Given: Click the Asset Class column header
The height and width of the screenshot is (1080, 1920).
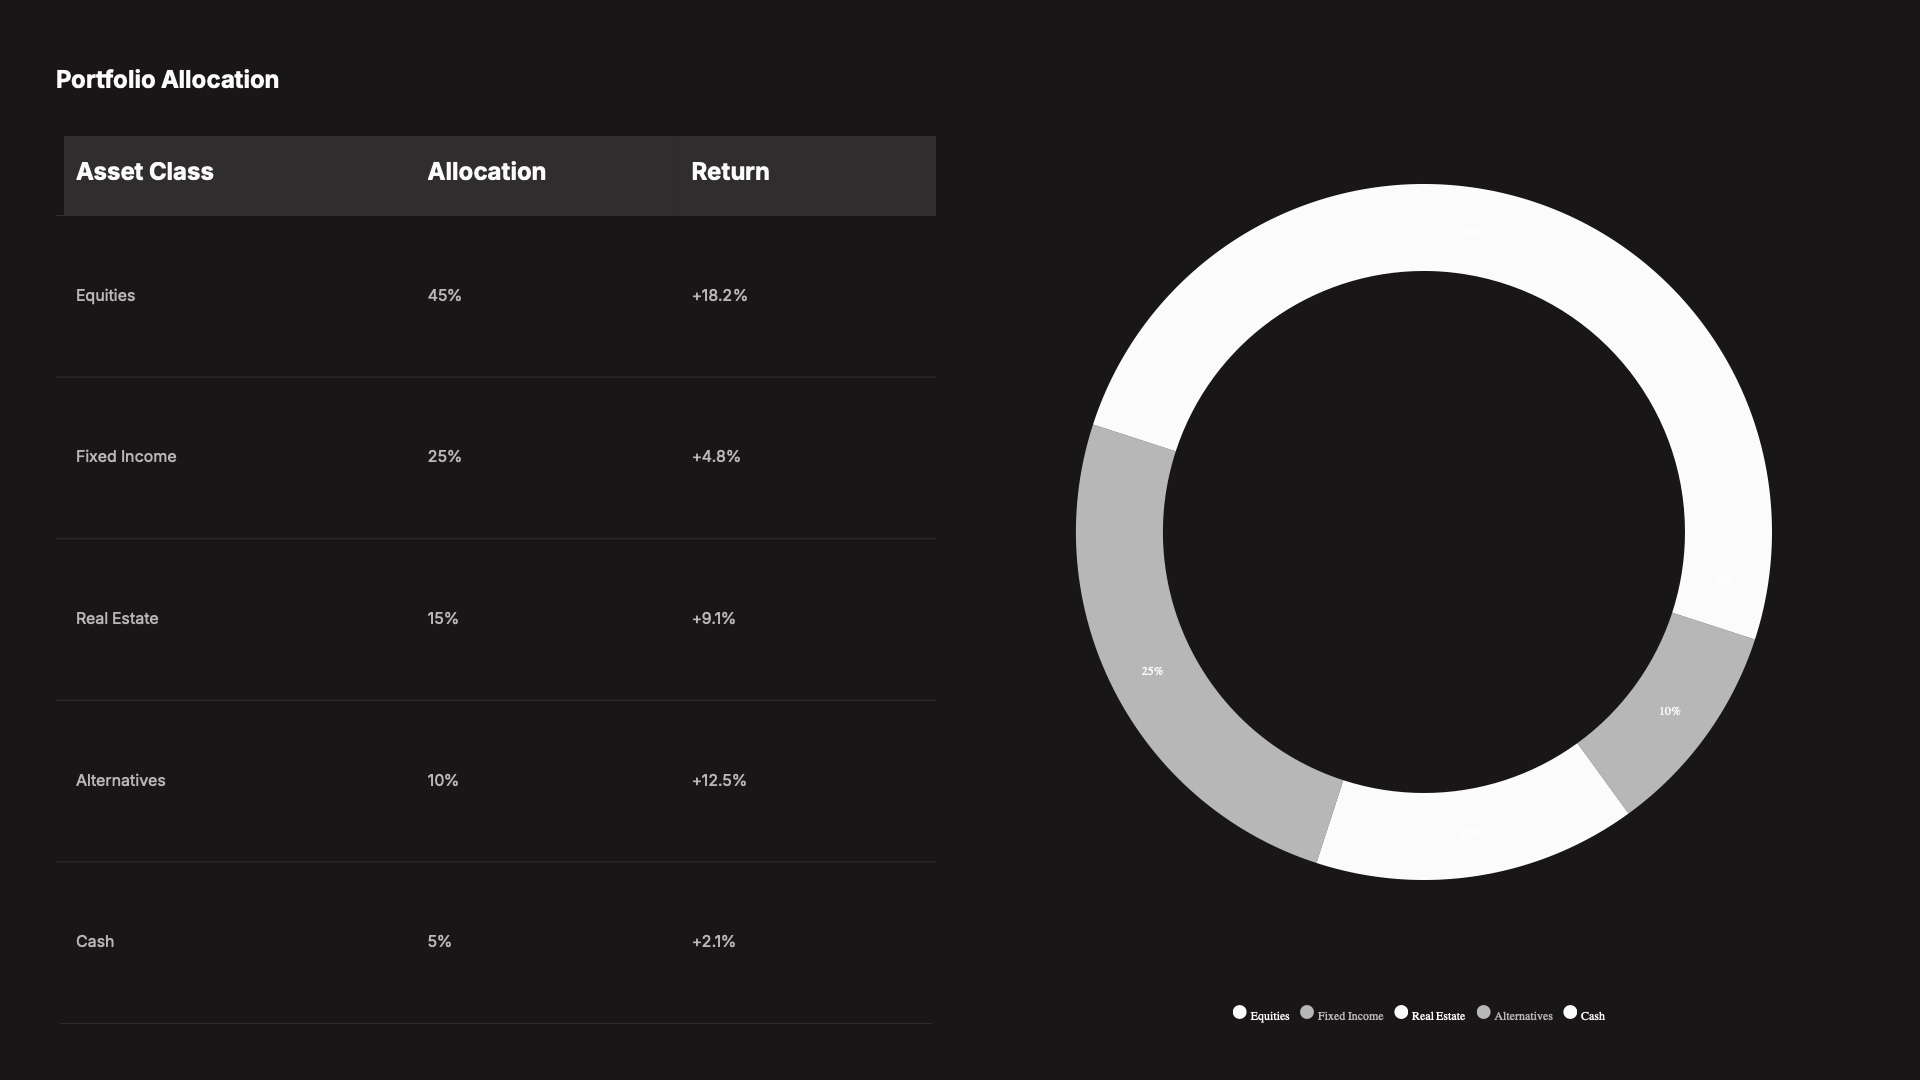Looking at the screenshot, I should click(x=145, y=172).
